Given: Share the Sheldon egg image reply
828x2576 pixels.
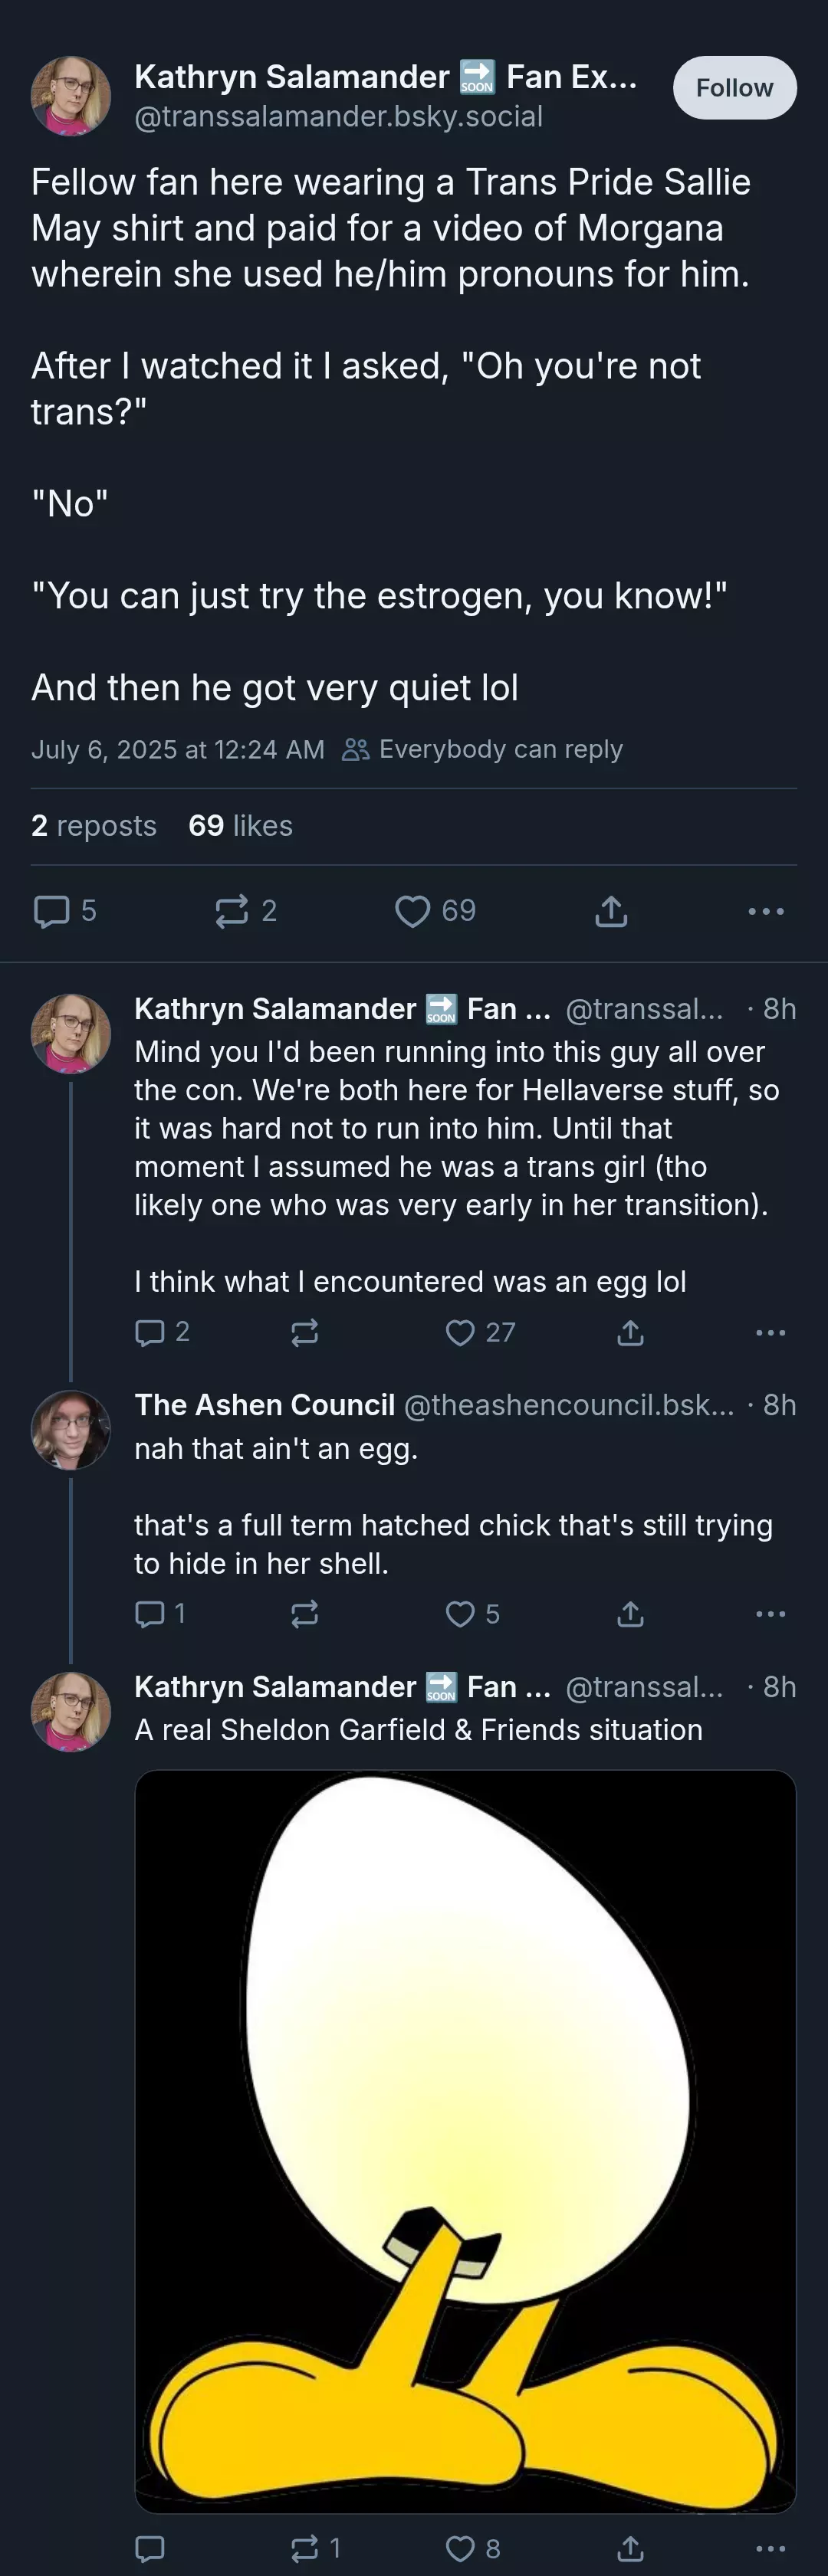Looking at the screenshot, I should coord(630,2548).
